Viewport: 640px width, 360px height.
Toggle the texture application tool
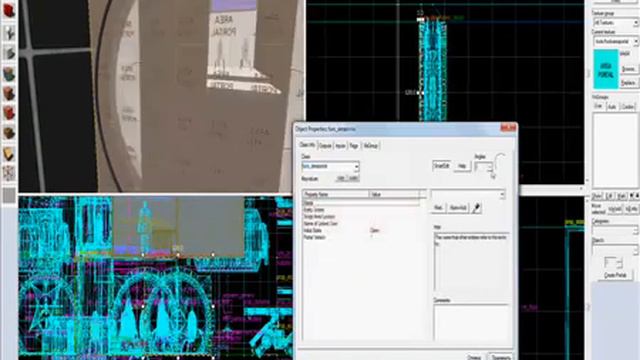point(9,74)
